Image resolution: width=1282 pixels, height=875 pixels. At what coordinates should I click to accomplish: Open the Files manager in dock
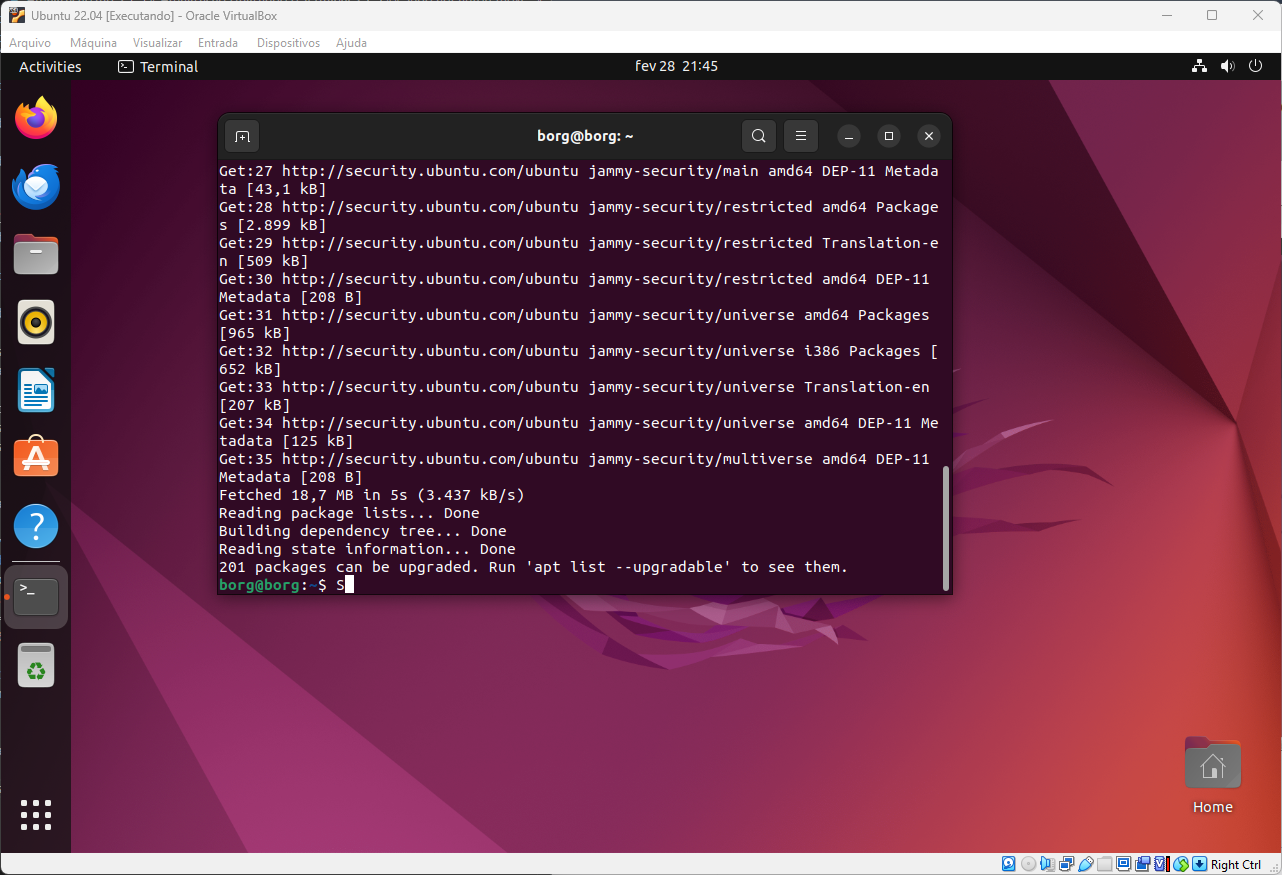[36, 255]
